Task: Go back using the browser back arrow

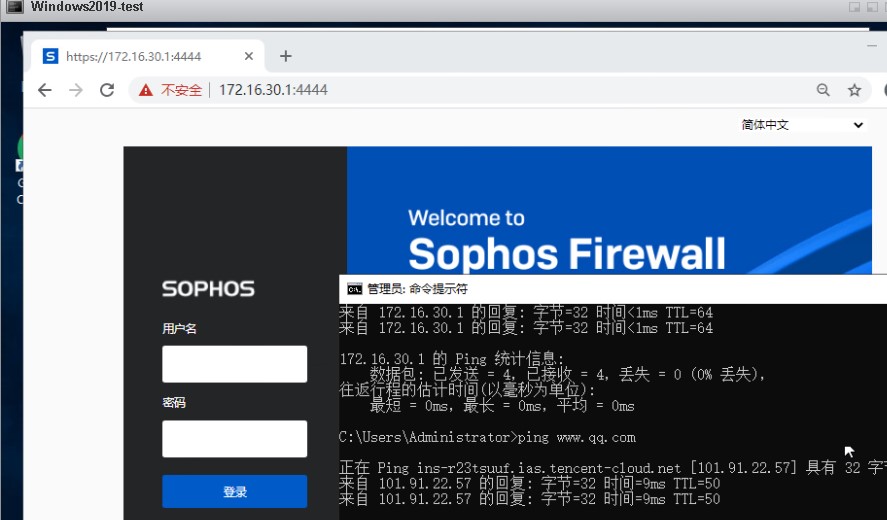Action: (45, 90)
